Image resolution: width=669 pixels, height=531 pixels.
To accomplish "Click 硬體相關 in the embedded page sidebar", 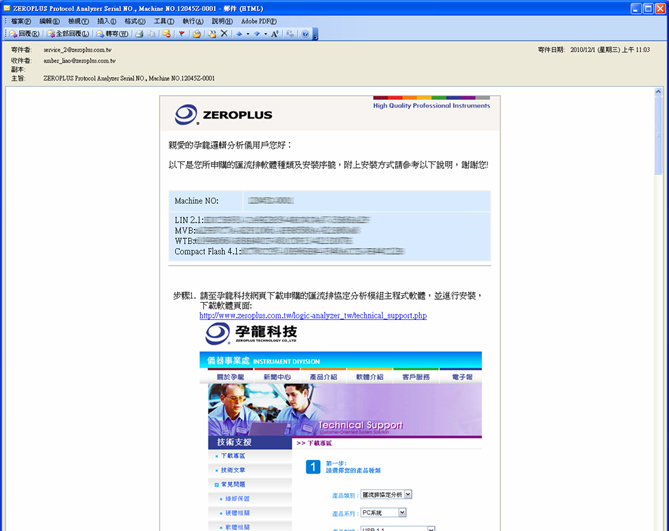I will click(x=237, y=513).
